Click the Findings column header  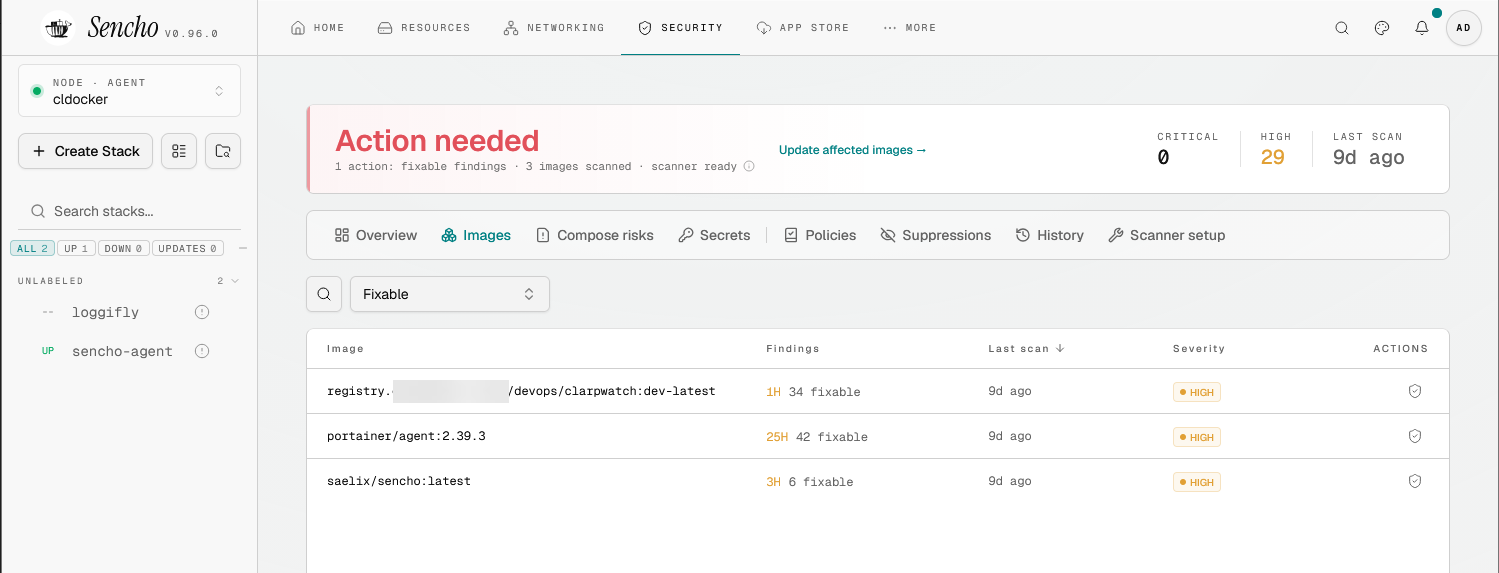792,348
